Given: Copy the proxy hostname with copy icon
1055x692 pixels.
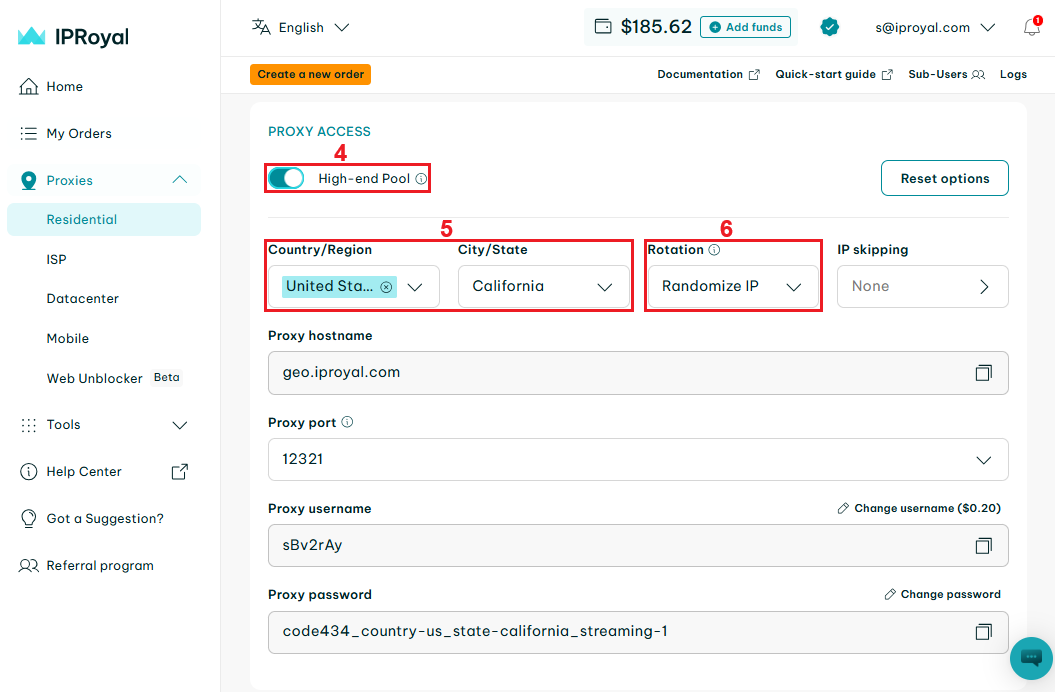Looking at the screenshot, I should coord(983,373).
